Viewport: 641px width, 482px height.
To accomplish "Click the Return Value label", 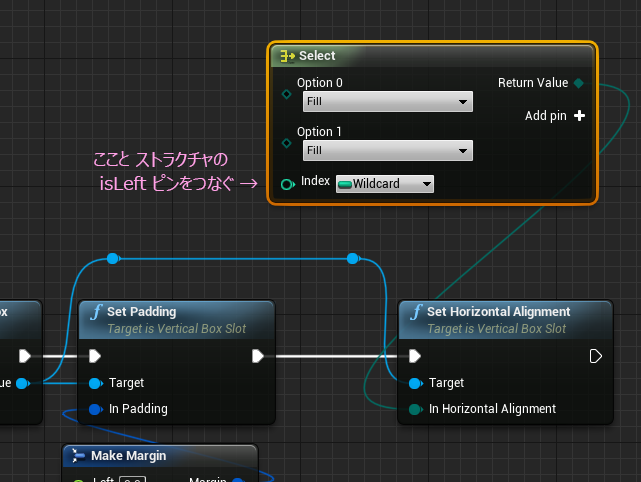I will click(x=533, y=83).
